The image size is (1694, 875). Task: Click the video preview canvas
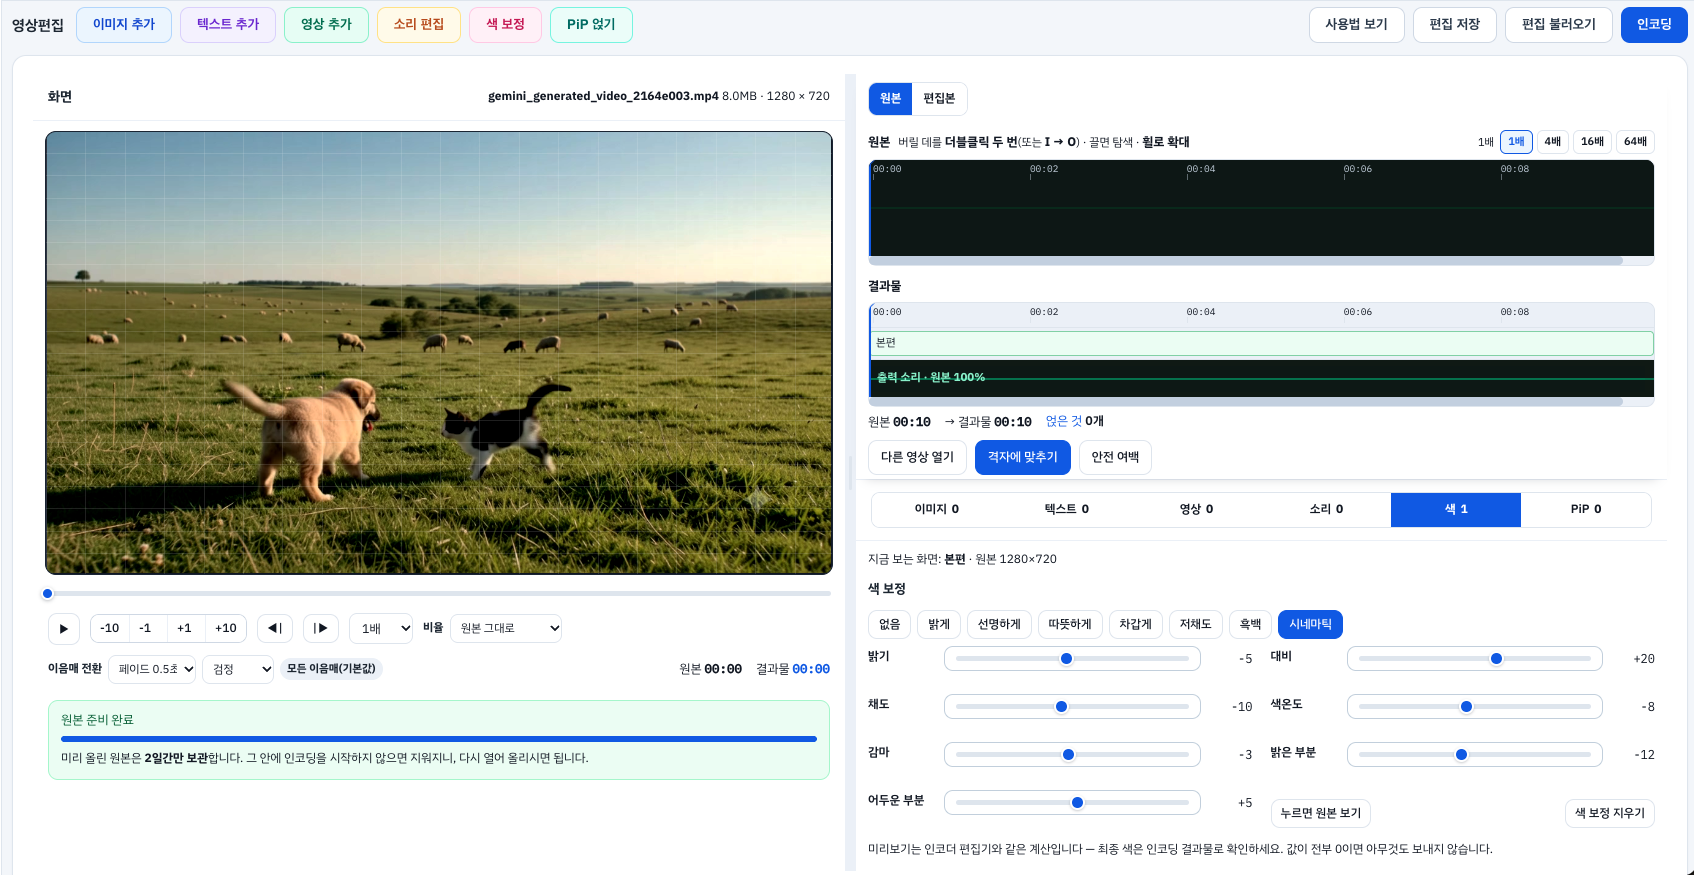439,353
